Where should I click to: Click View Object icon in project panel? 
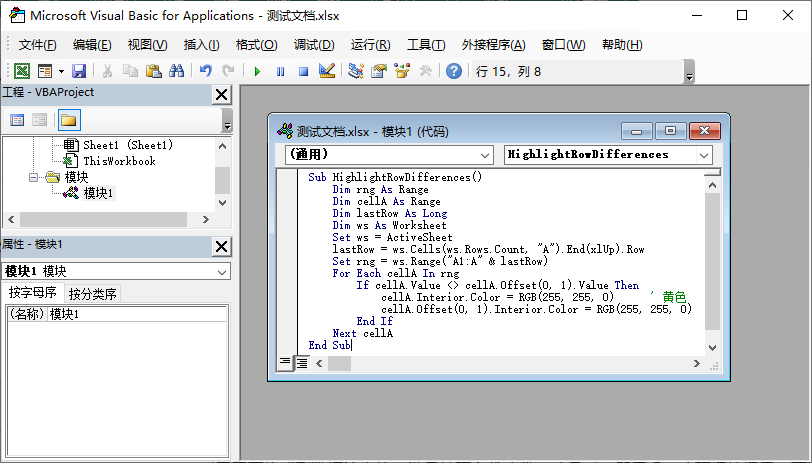coord(40,120)
